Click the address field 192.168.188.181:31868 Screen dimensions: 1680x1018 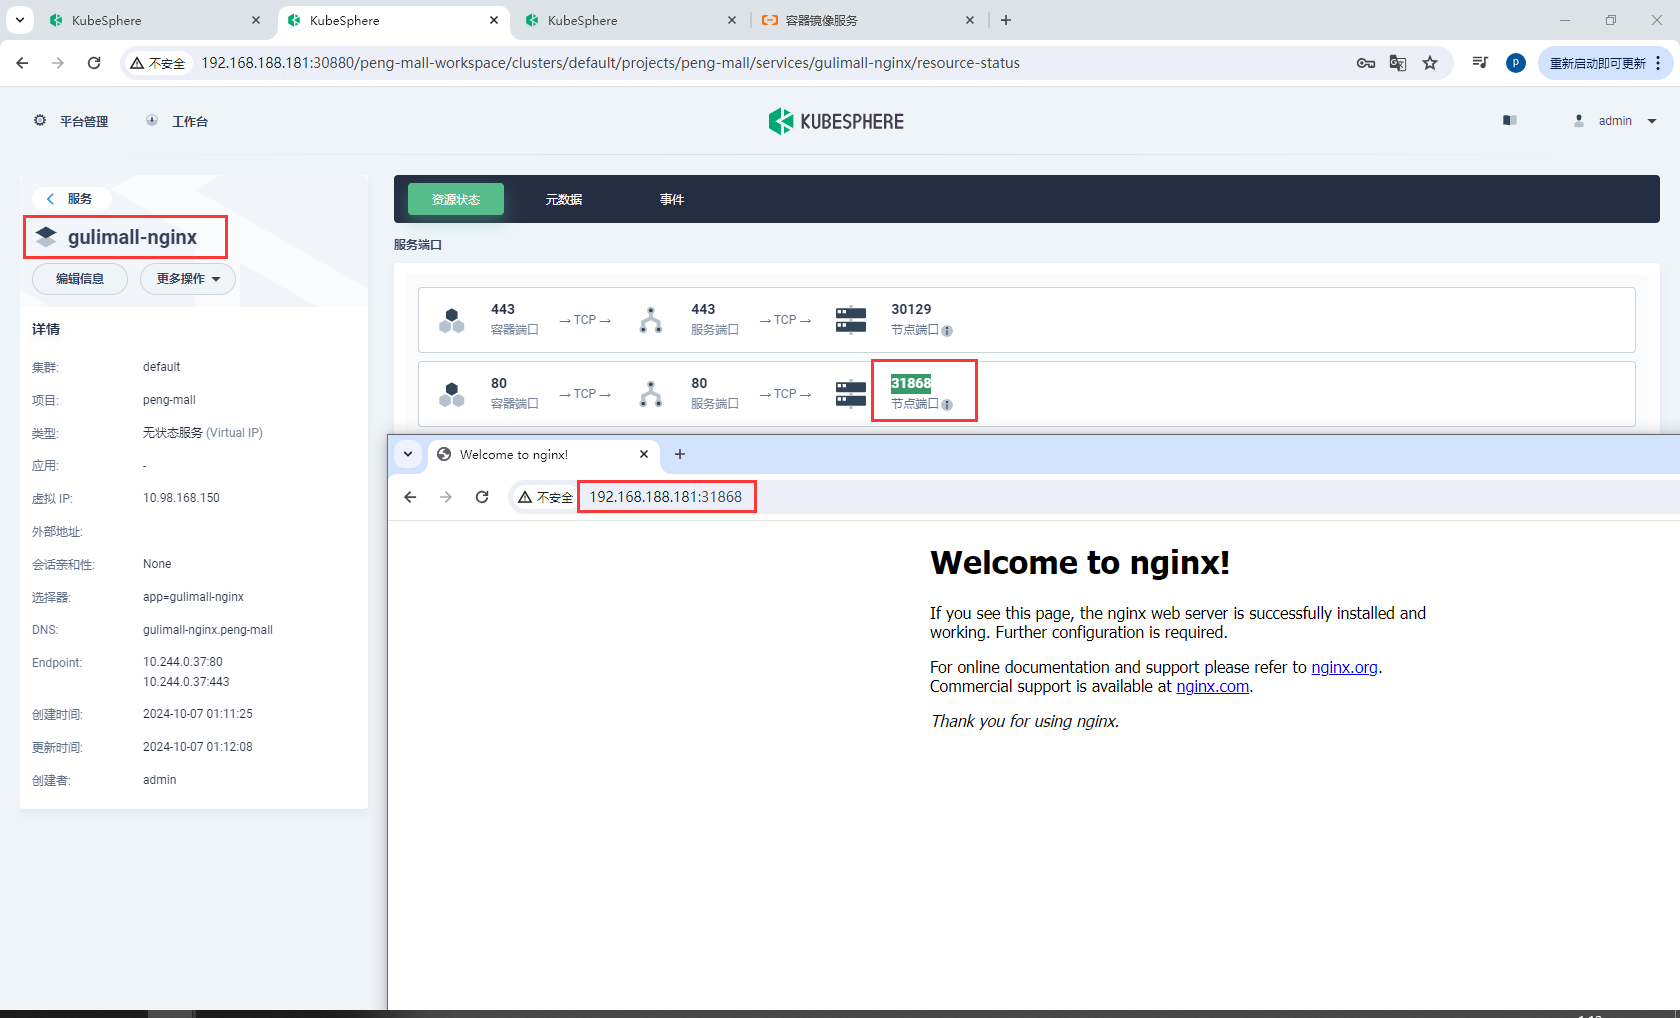666,497
